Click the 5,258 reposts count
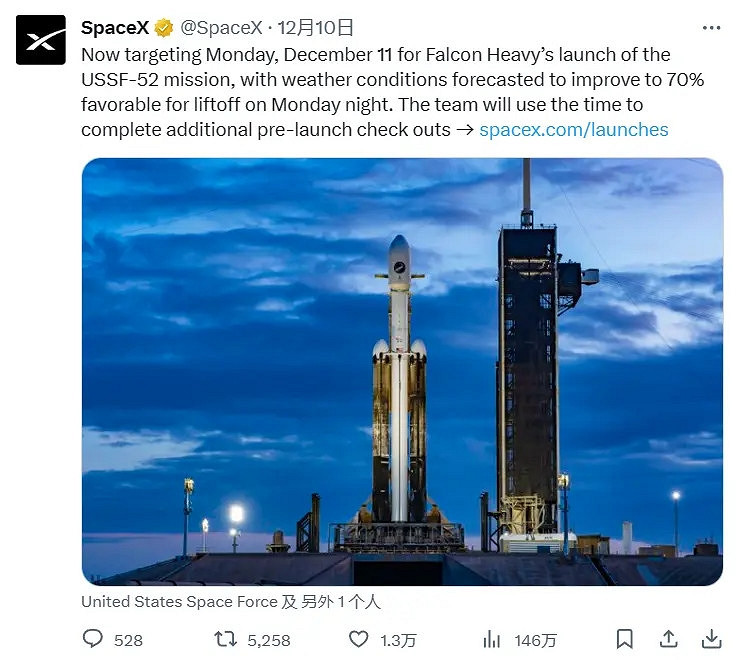The width and height of the screenshot is (736, 660). tap(268, 640)
